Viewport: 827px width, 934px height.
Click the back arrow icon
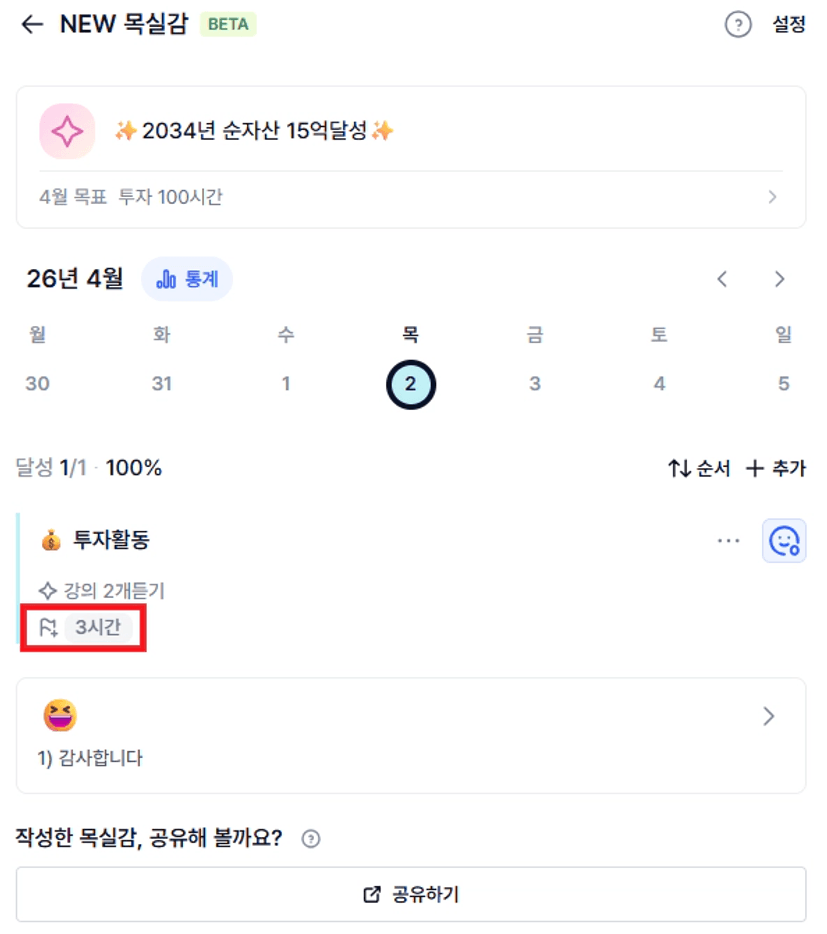[33, 25]
